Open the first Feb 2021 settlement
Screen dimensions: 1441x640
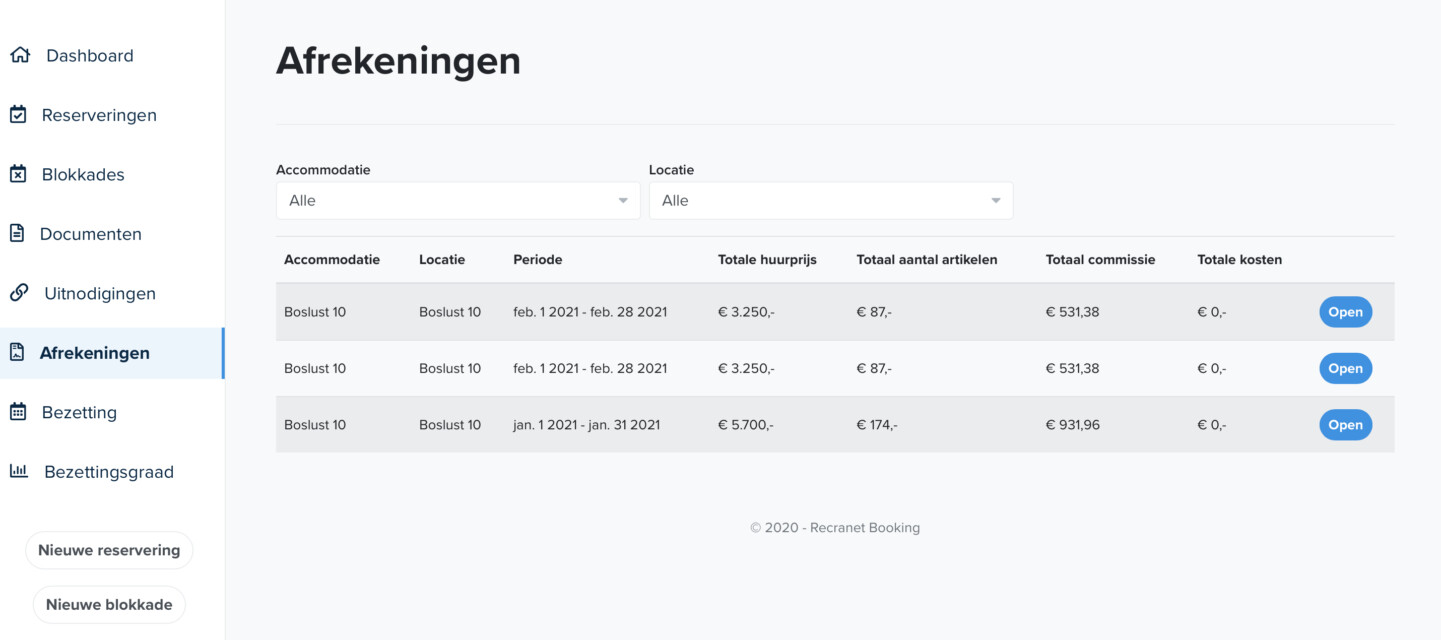(x=1345, y=312)
